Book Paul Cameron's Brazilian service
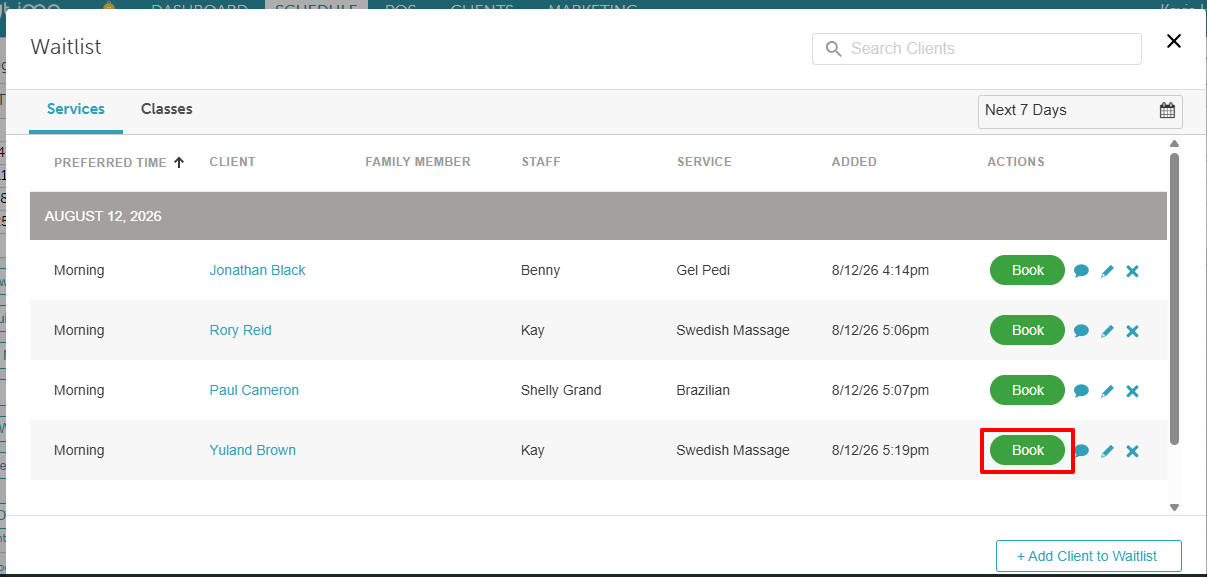 [x=1027, y=390]
